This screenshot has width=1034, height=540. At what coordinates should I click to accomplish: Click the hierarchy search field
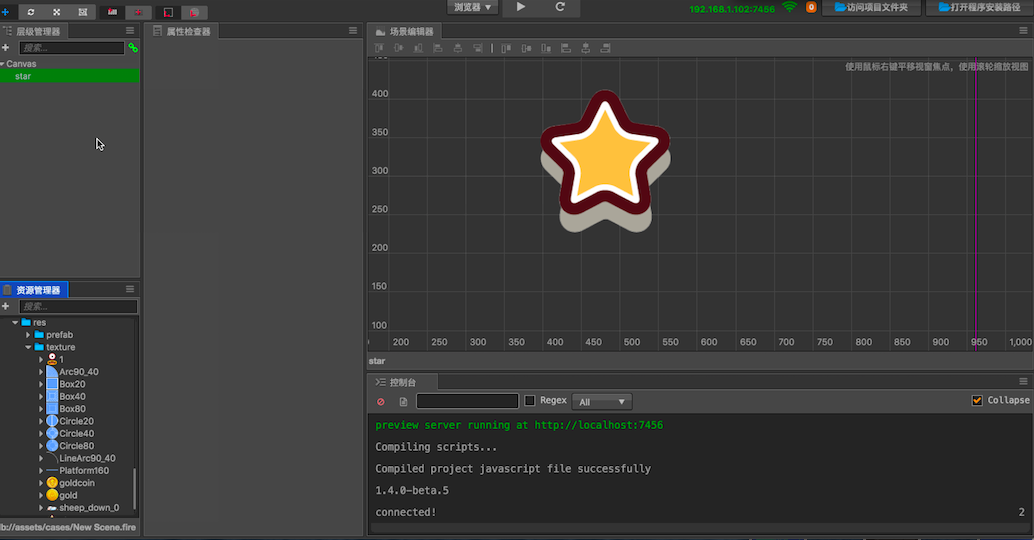[71, 47]
